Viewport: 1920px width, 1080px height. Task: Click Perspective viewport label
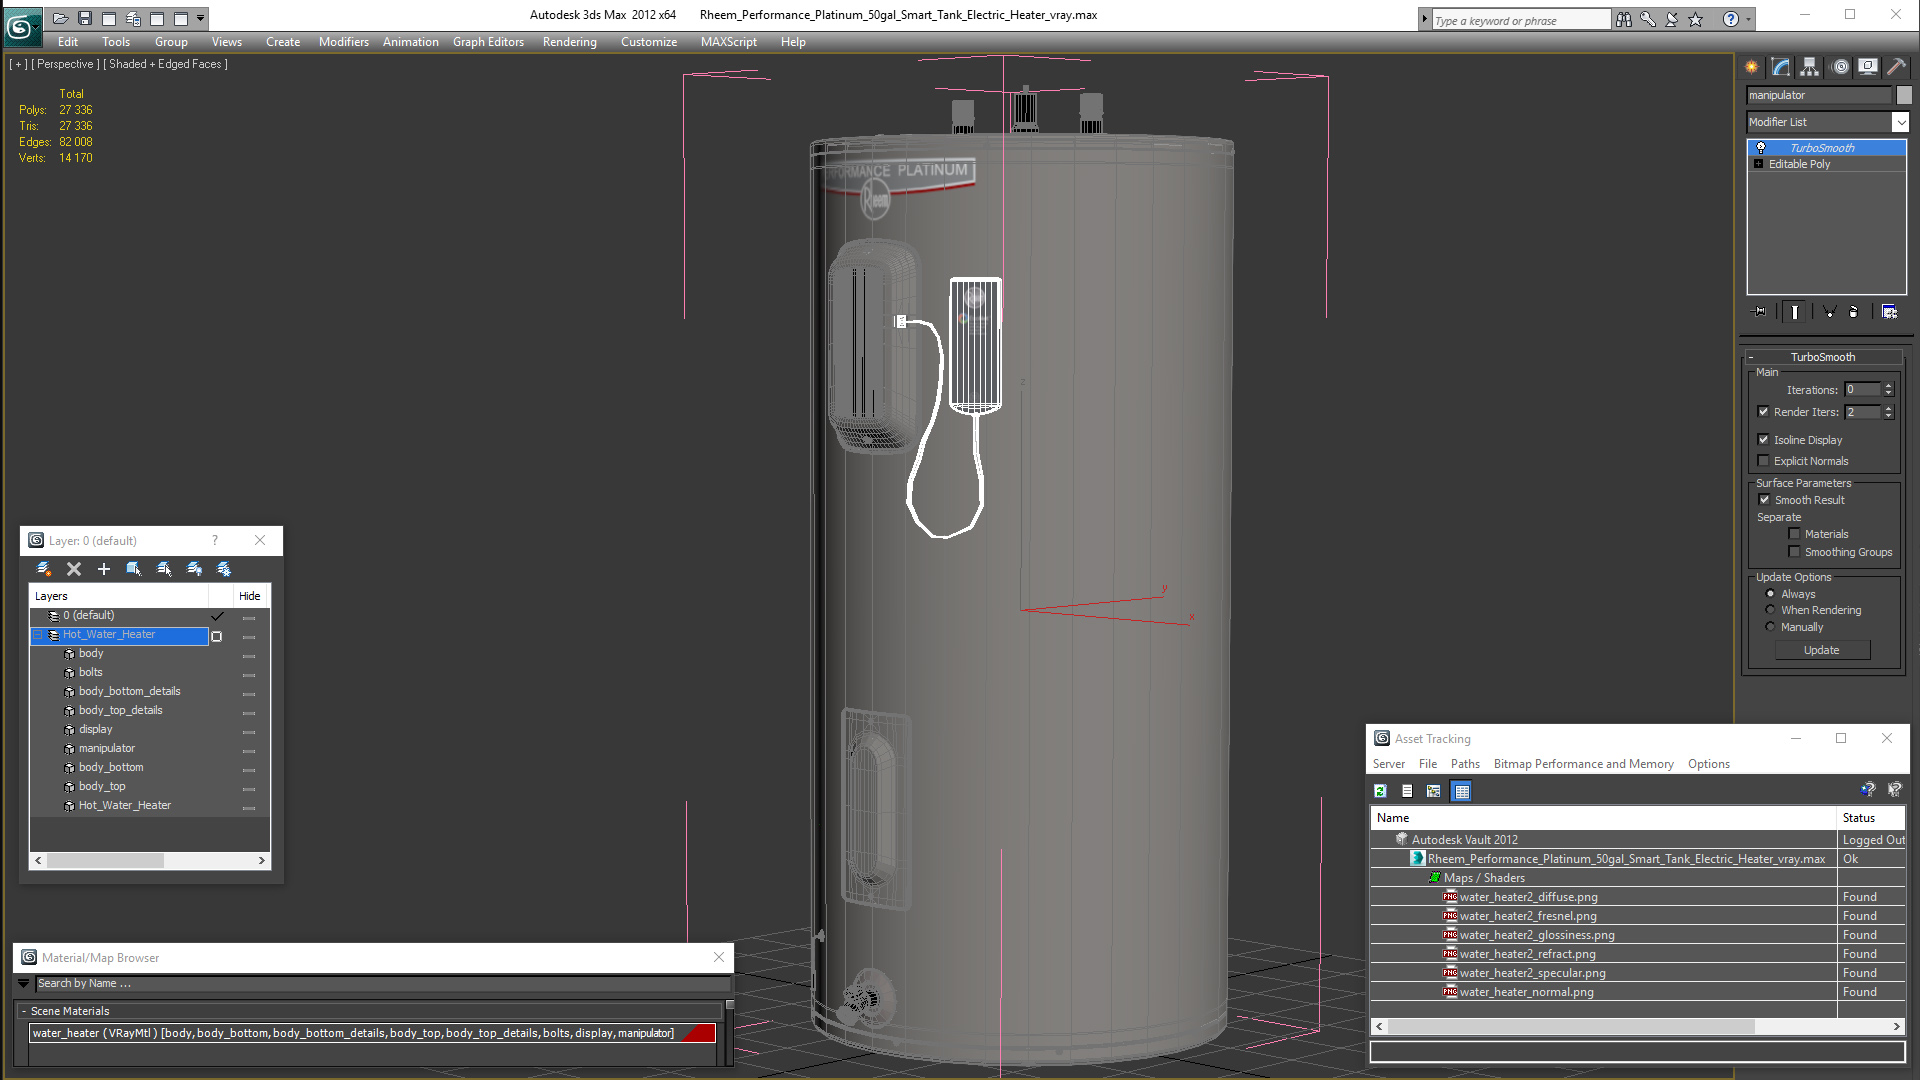(65, 64)
